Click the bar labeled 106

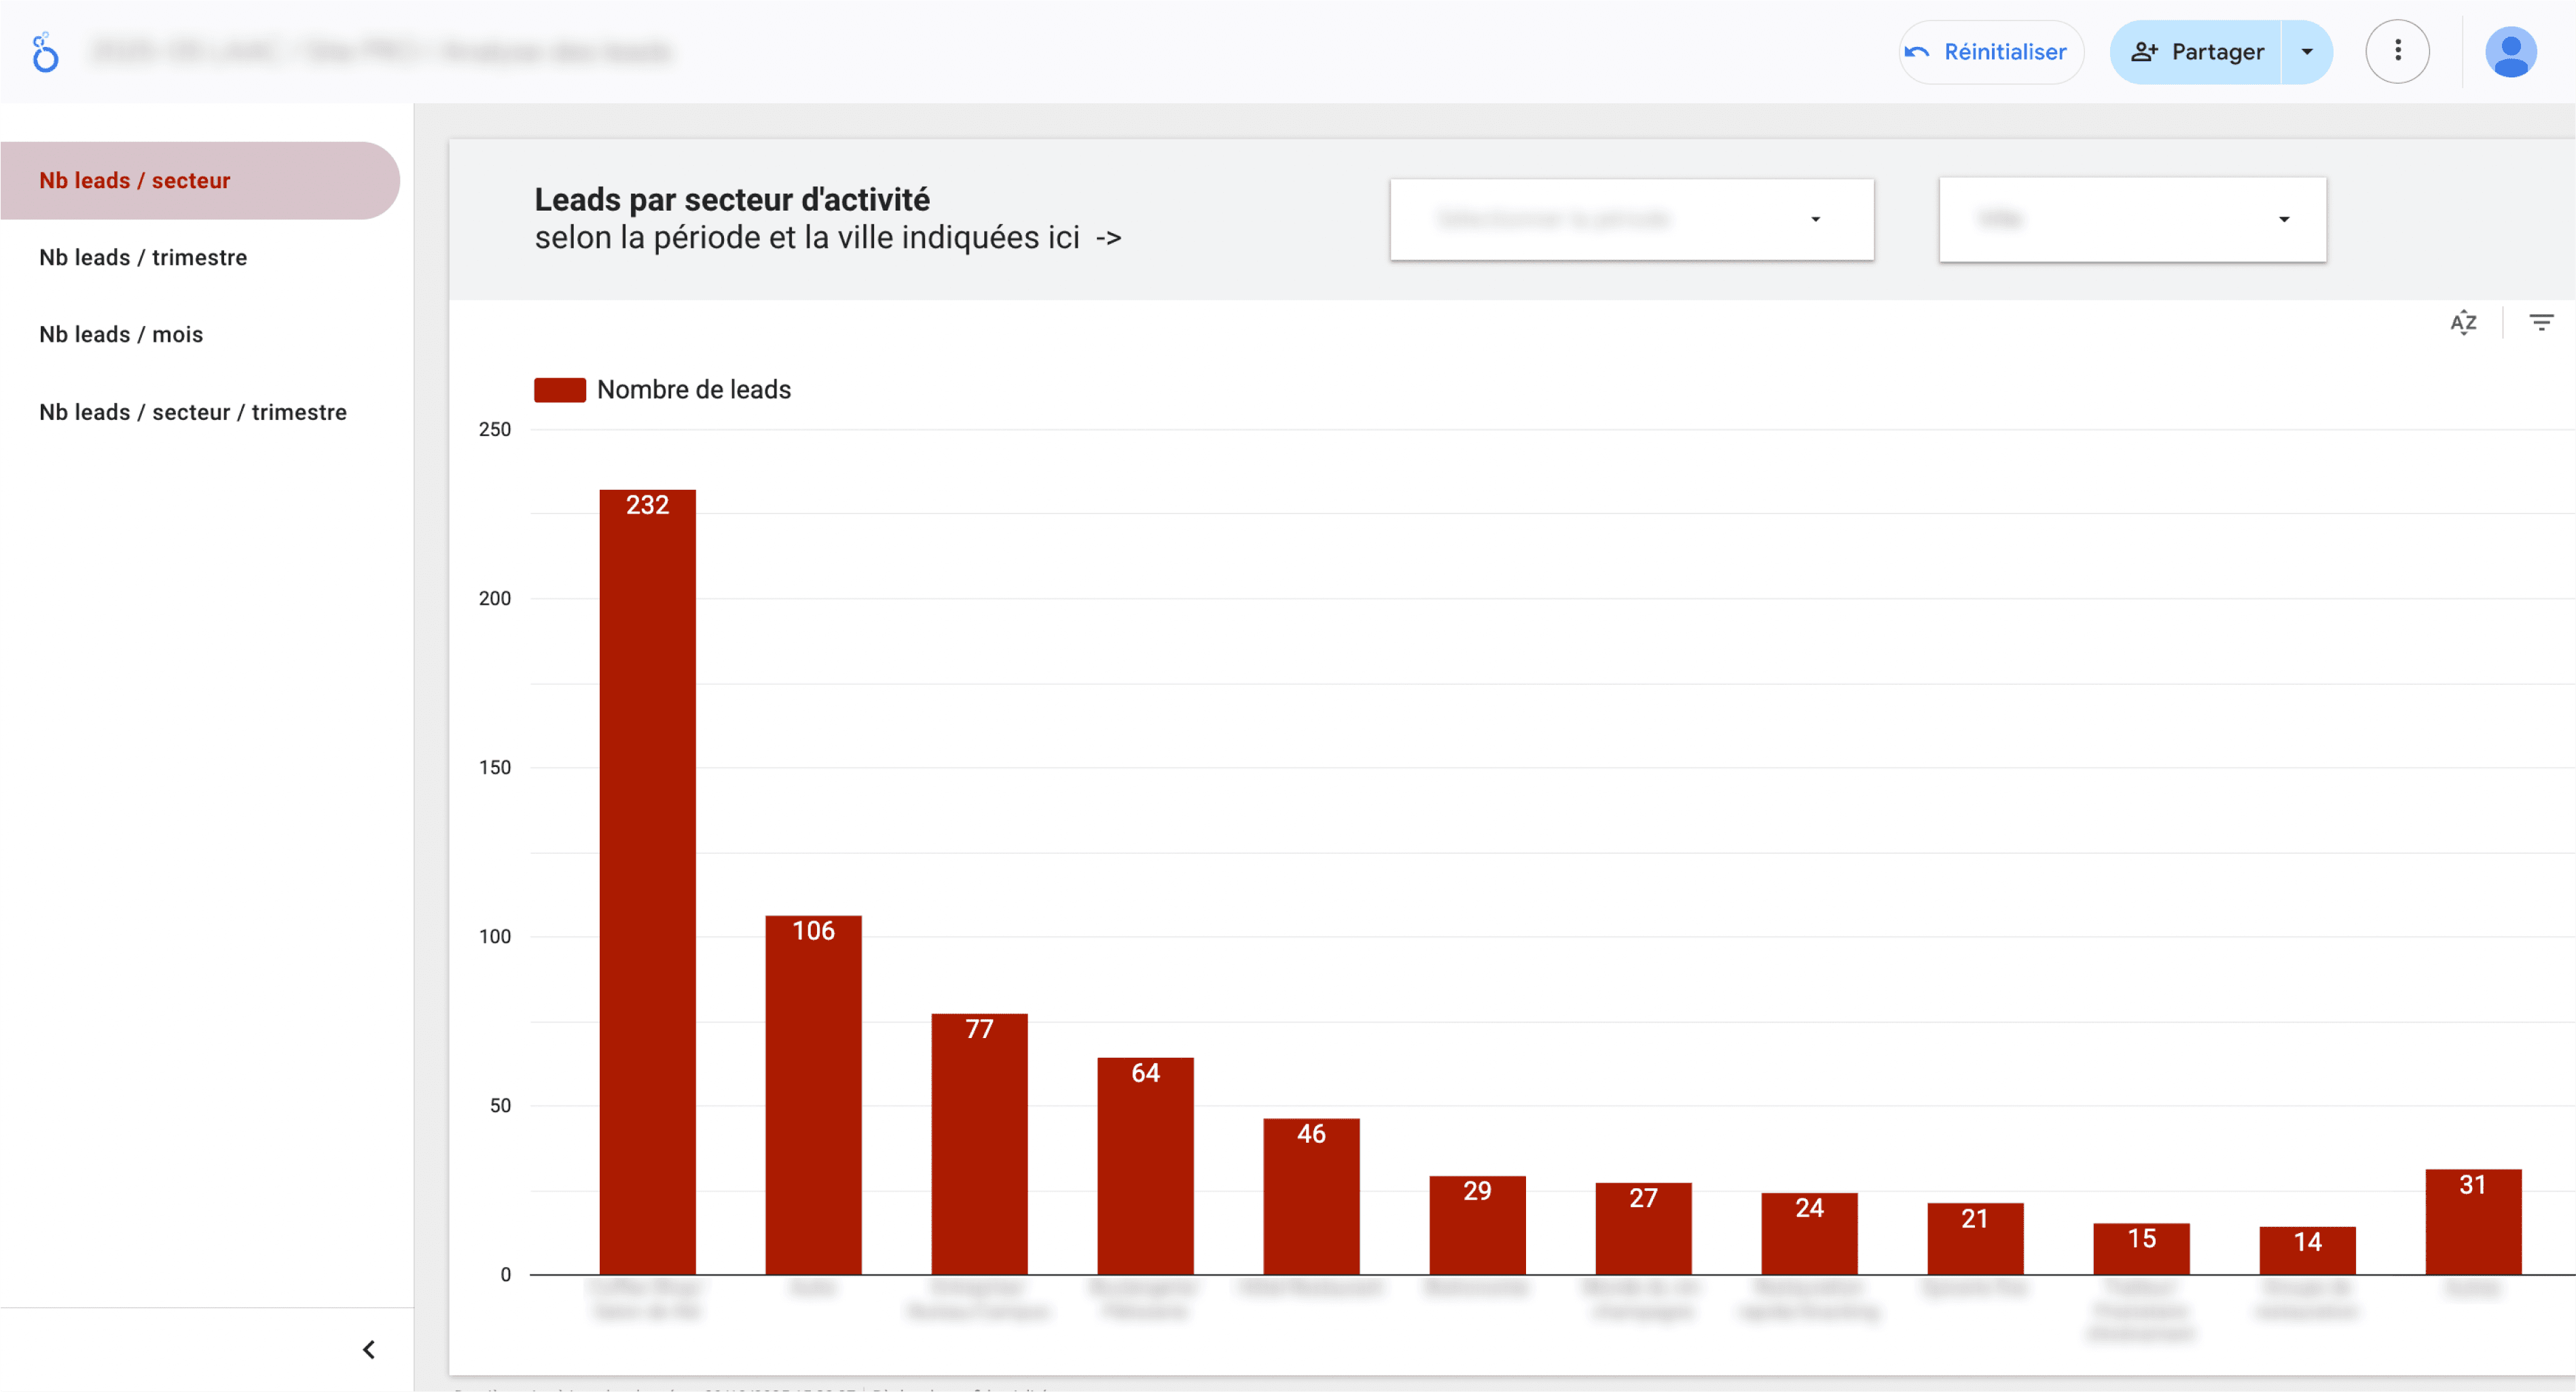pyautogui.click(x=813, y=1094)
